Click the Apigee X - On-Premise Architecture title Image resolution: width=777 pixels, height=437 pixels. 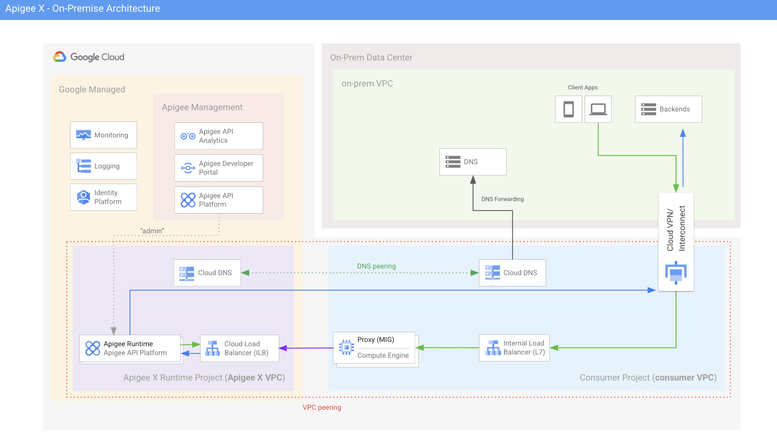click(83, 8)
